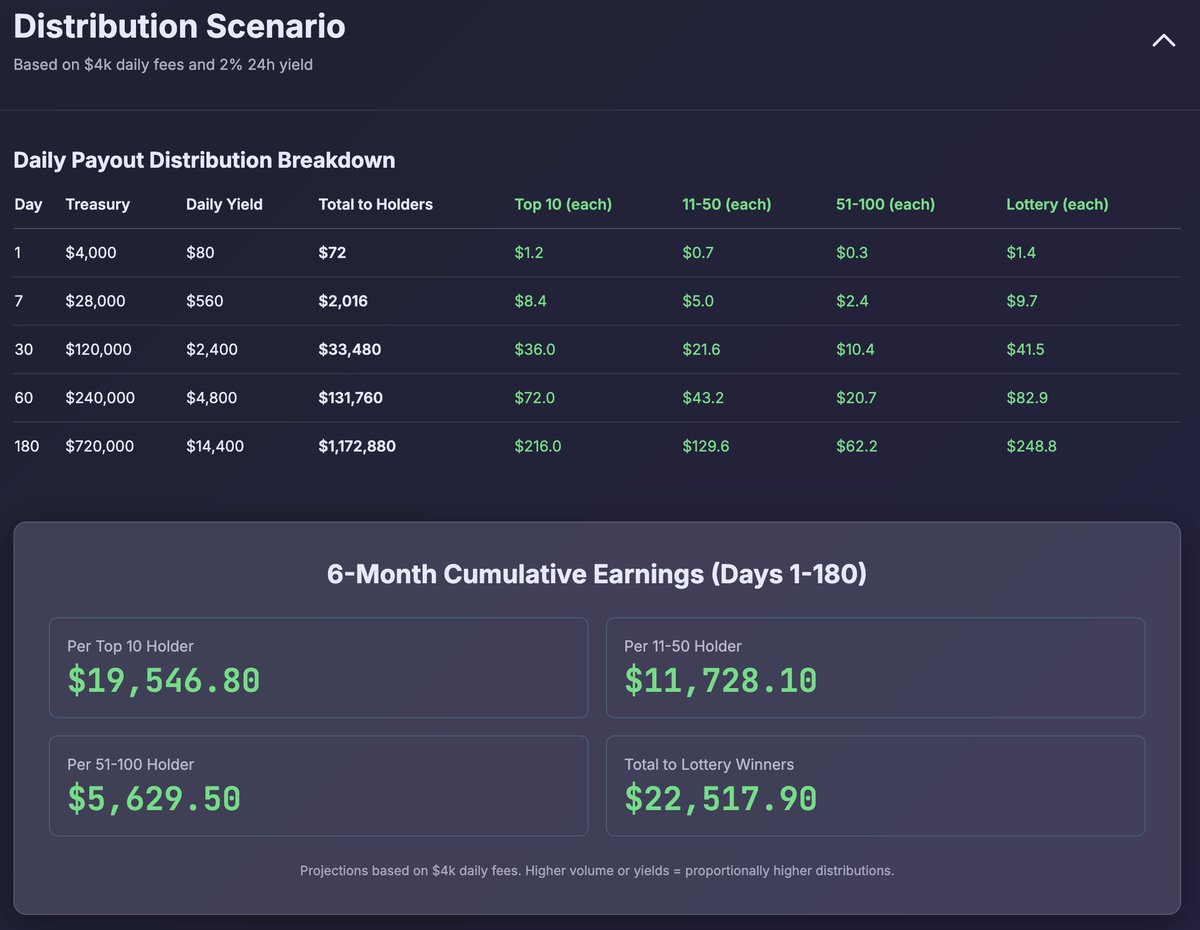This screenshot has width=1200, height=930.
Task: Select the Top 10 (each) column header
Action: [x=562, y=204]
